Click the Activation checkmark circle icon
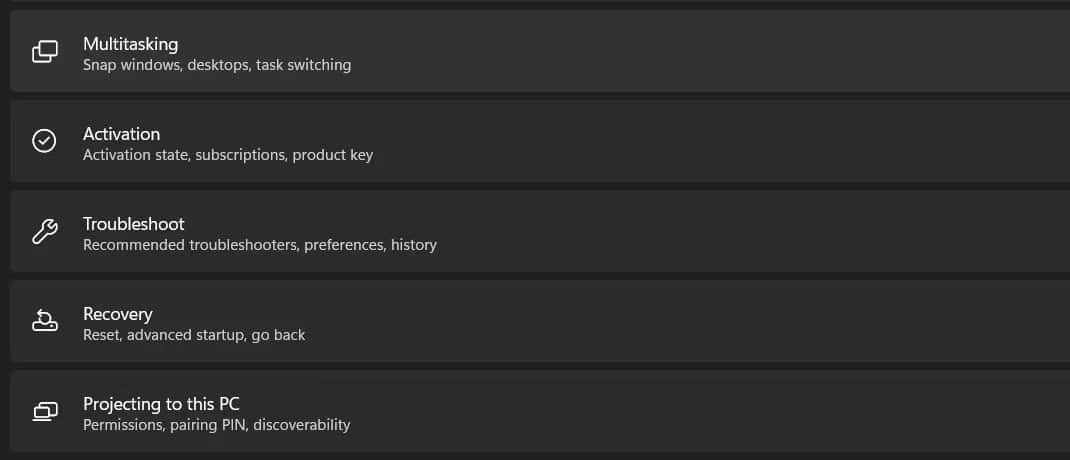This screenshot has width=1070, height=460. pyautogui.click(x=44, y=141)
